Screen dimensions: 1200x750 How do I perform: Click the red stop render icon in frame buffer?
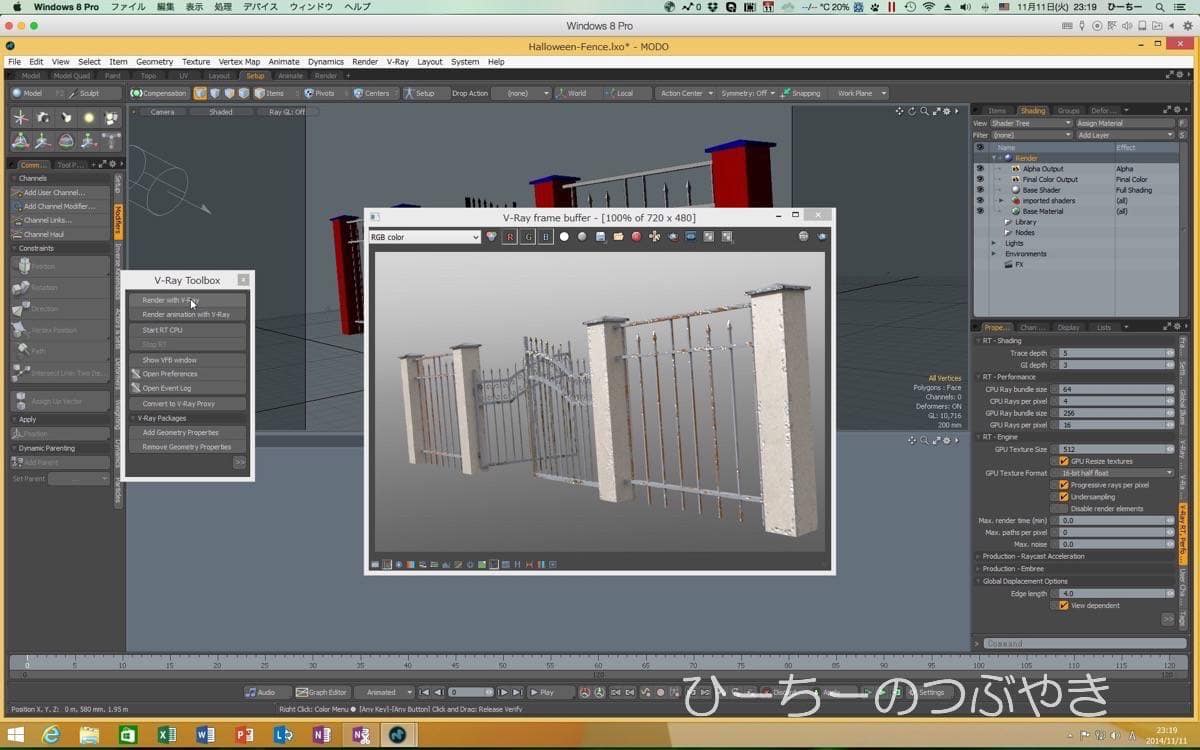636,237
